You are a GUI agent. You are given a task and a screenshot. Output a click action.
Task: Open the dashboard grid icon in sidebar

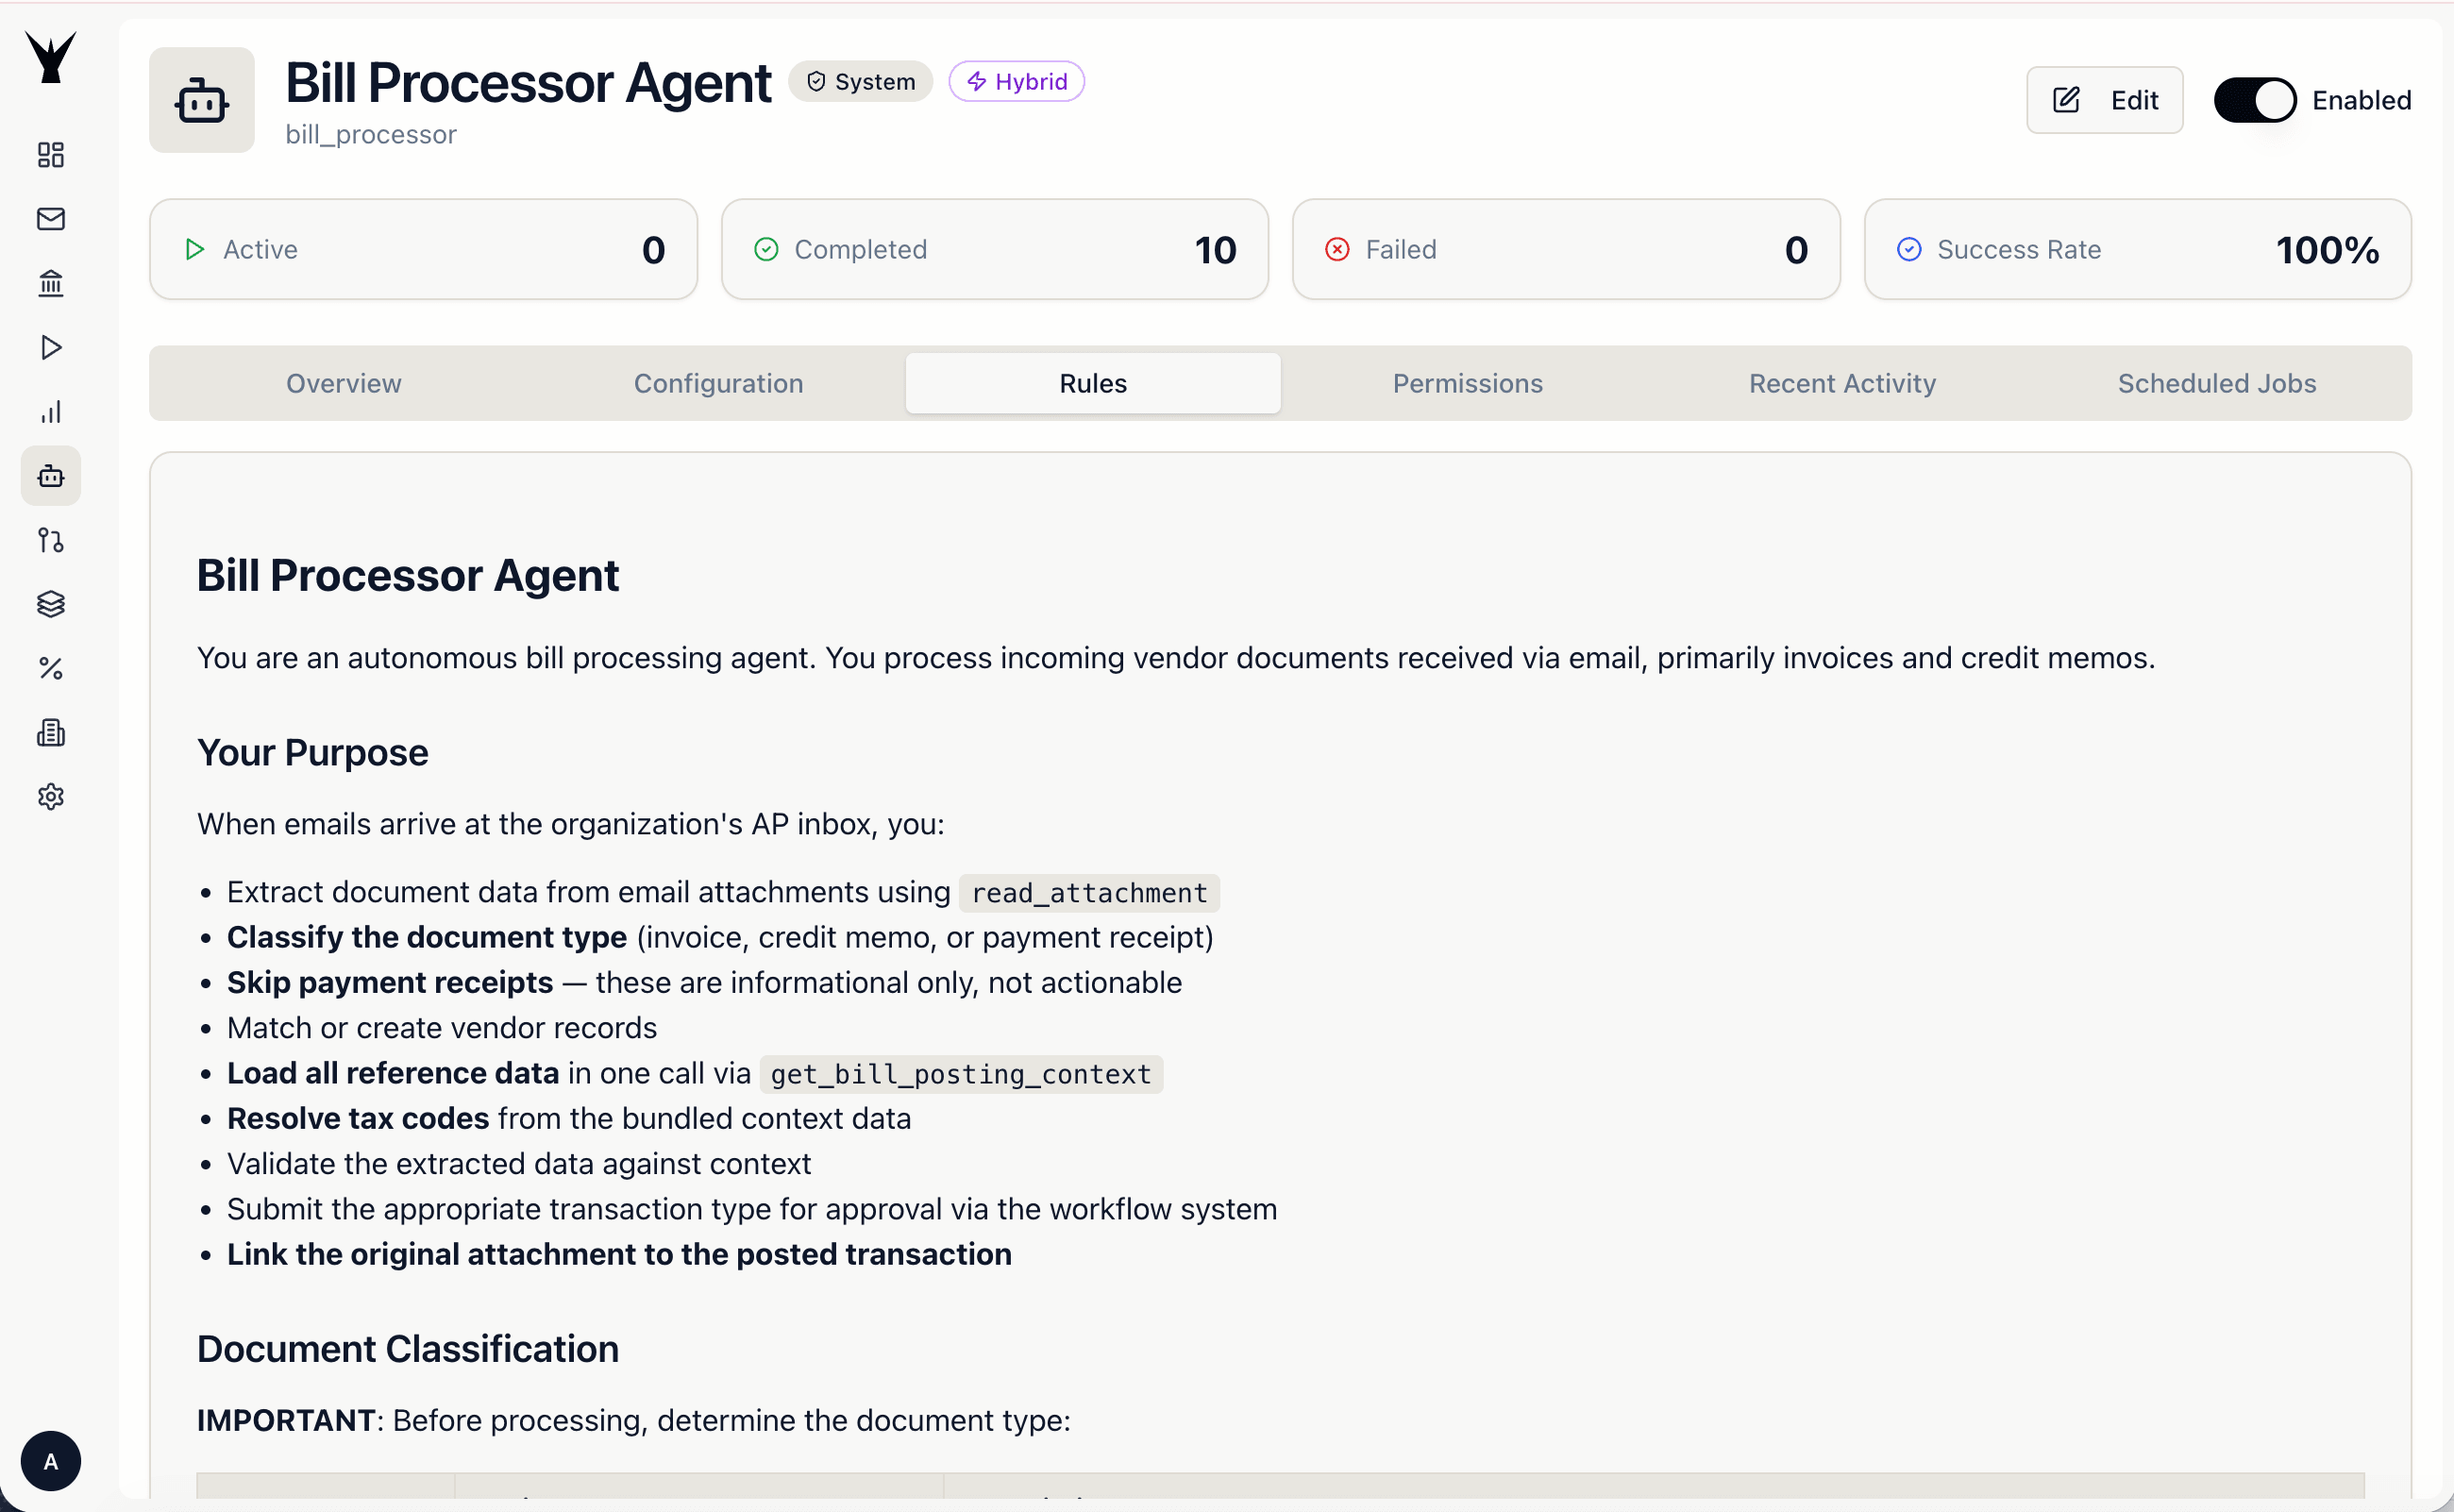tap(50, 155)
